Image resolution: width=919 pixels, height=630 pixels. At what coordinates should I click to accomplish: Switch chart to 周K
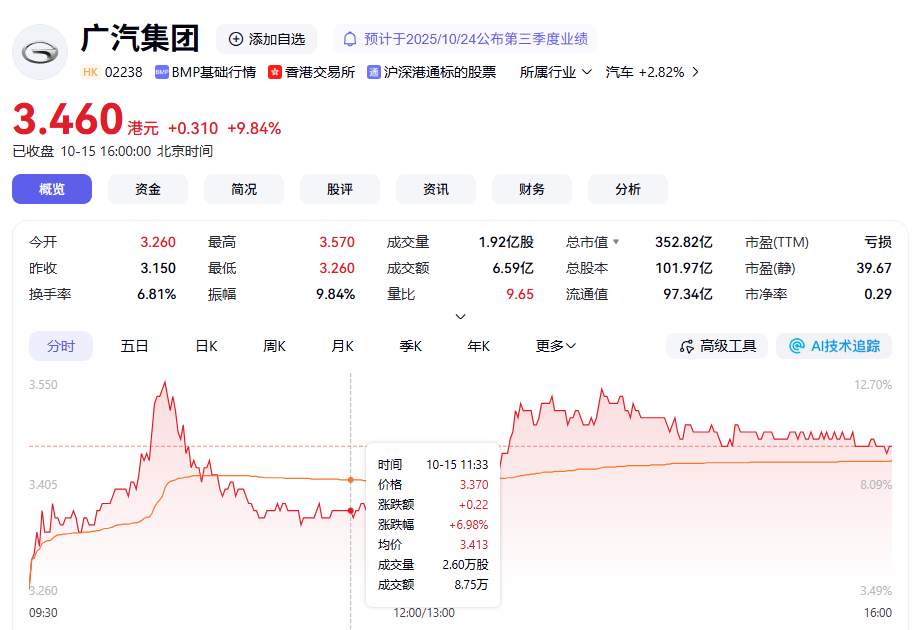(274, 346)
